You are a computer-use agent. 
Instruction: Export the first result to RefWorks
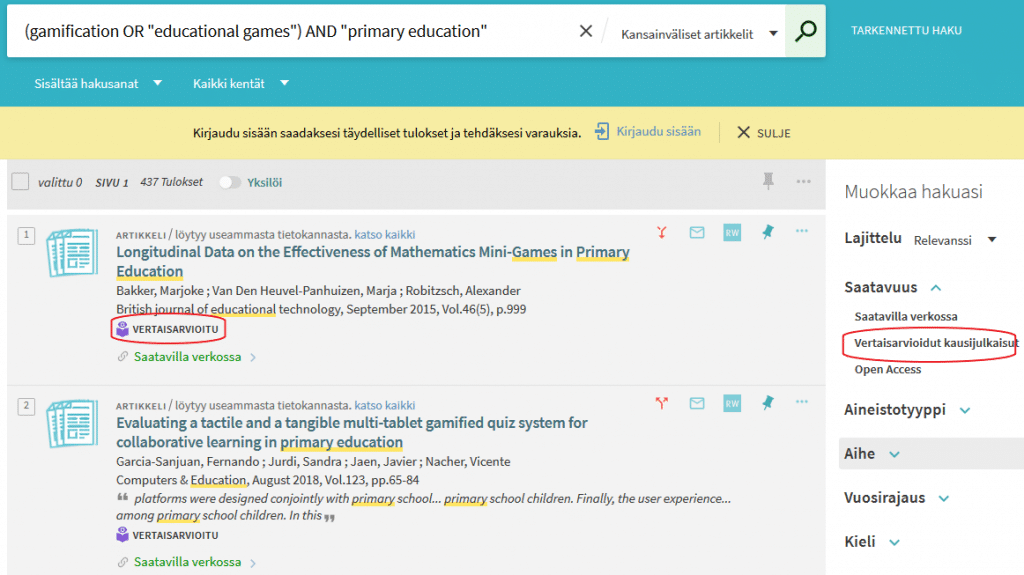point(732,232)
